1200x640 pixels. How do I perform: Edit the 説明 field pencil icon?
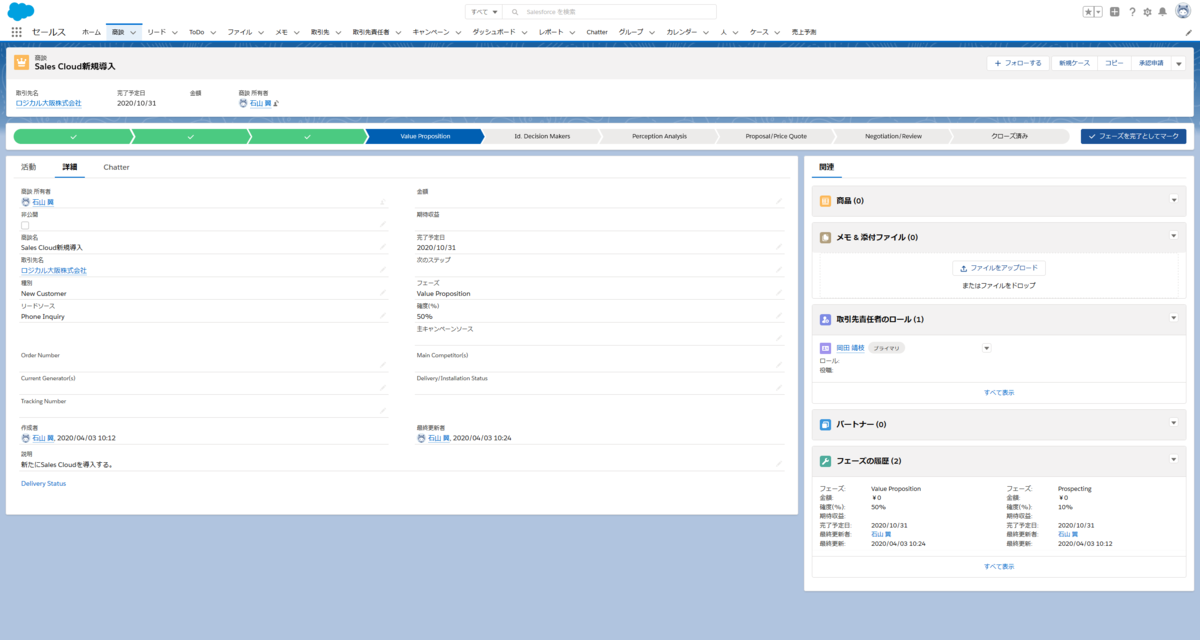pyautogui.click(x=778, y=464)
